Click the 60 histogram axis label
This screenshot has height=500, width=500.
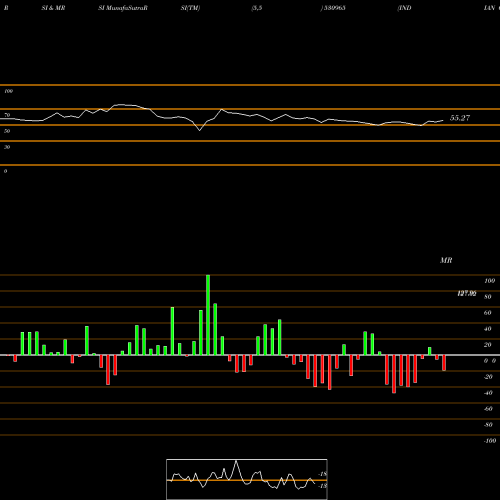pyautogui.click(x=487, y=313)
